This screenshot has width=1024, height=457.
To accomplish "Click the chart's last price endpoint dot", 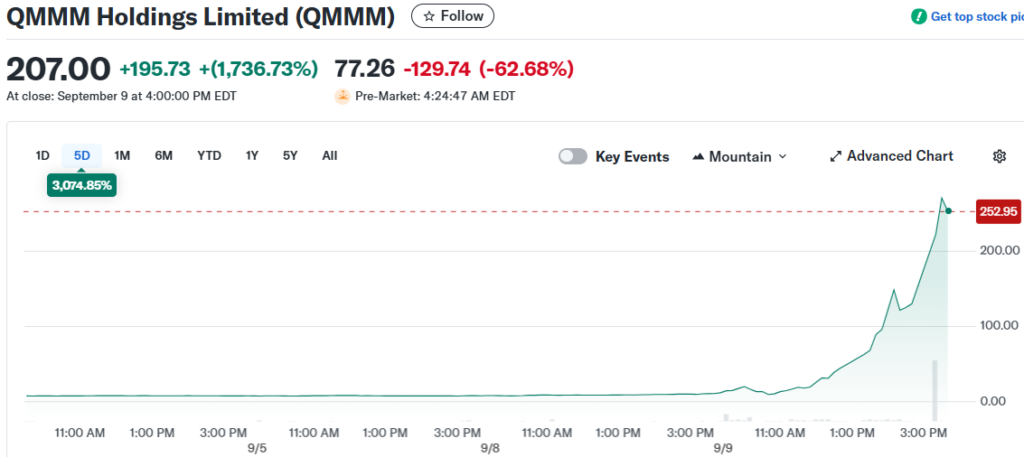I will pos(948,211).
